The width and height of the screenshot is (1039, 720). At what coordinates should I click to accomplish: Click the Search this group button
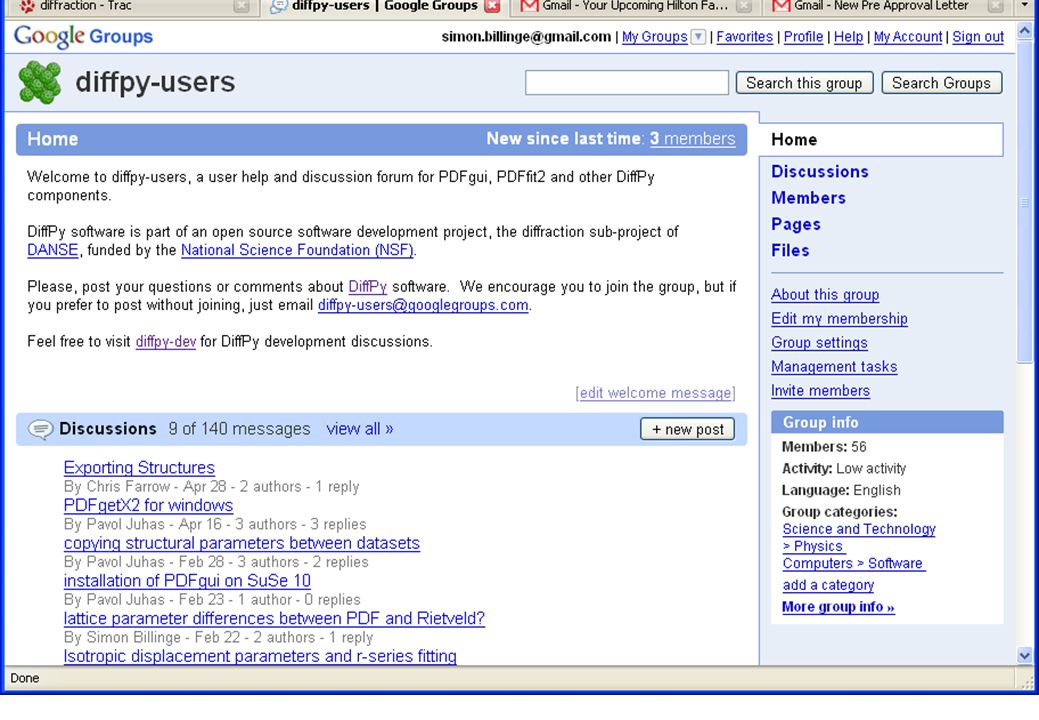tap(804, 83)
